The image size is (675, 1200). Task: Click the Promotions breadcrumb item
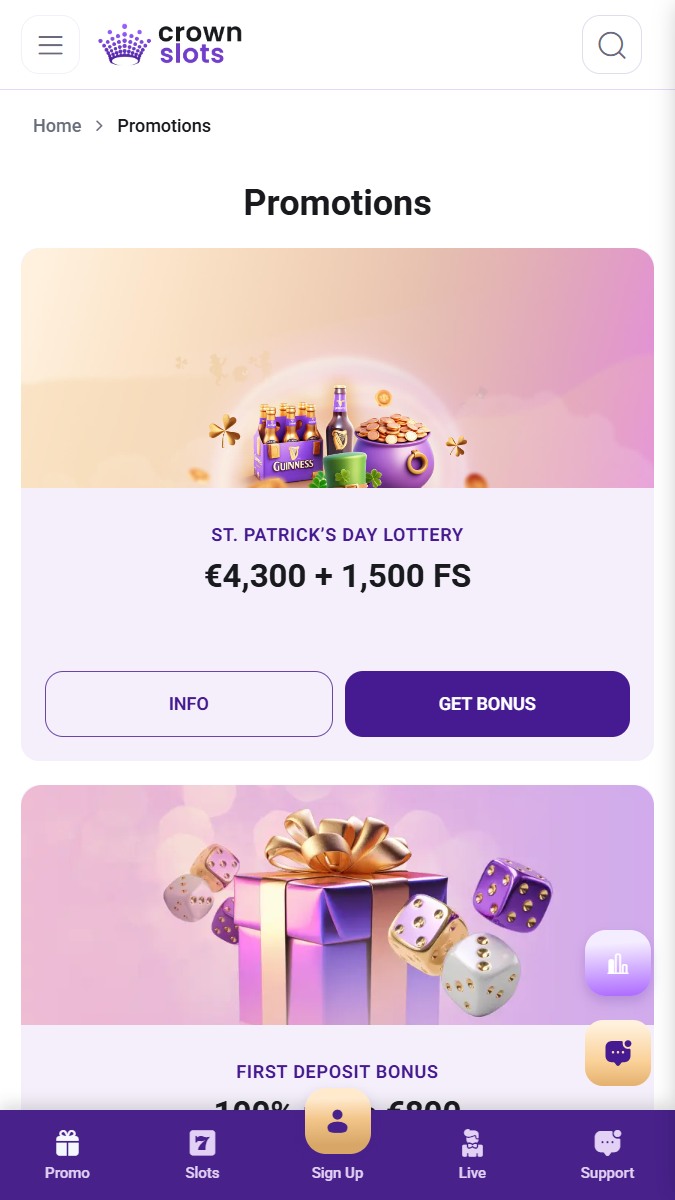click(164, 126)
